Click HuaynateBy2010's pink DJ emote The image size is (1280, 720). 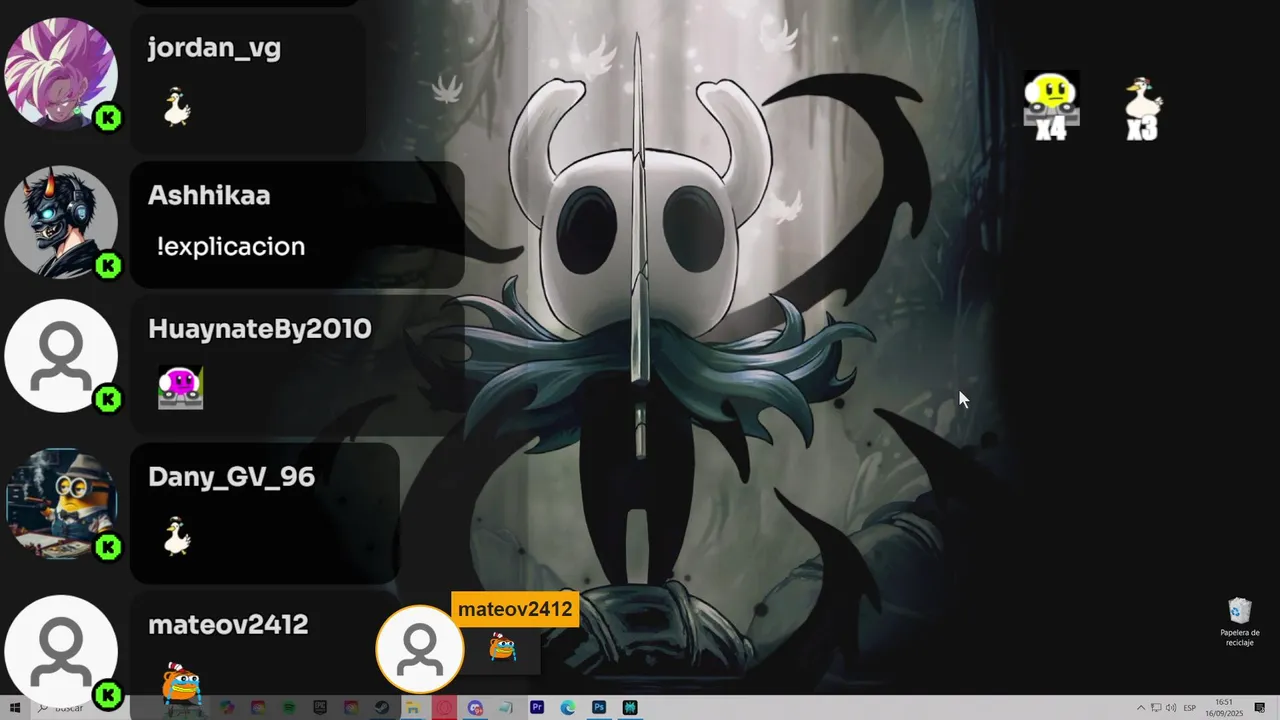(181, 388)
